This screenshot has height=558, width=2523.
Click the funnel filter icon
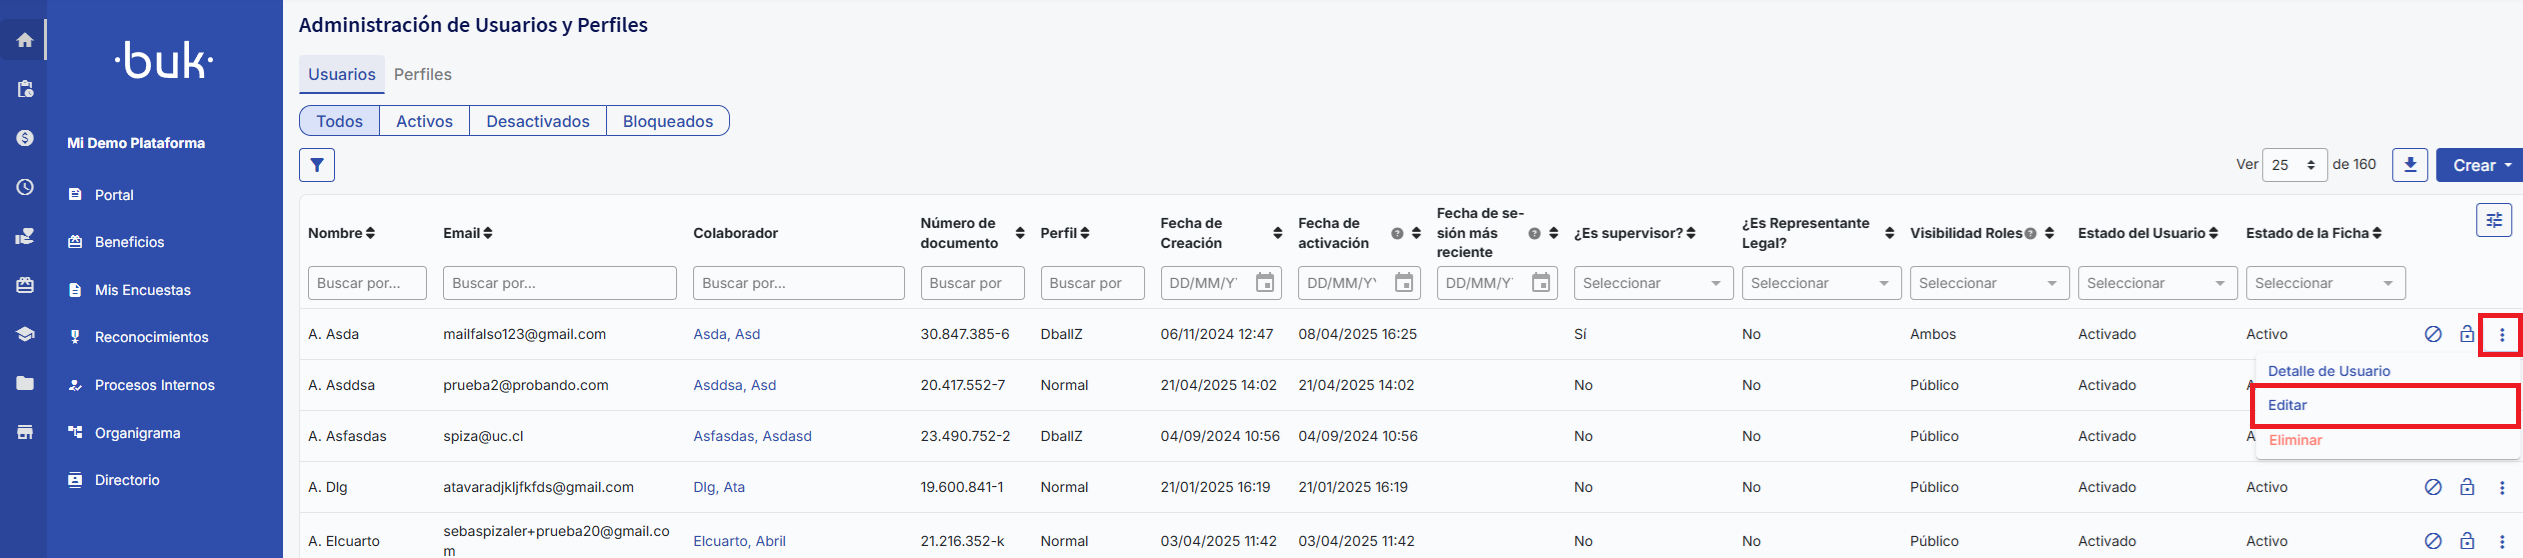point(316,165)
